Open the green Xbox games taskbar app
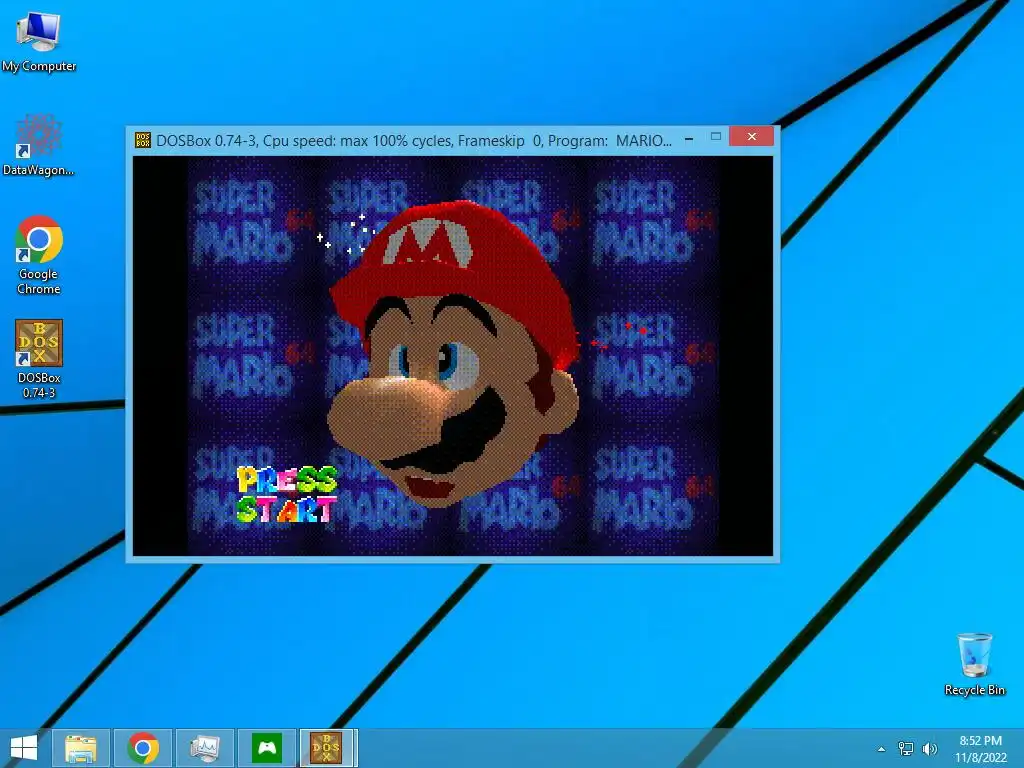Image resolution: width=1024 pixels, height=768 pixels. [x=267, y=748]
